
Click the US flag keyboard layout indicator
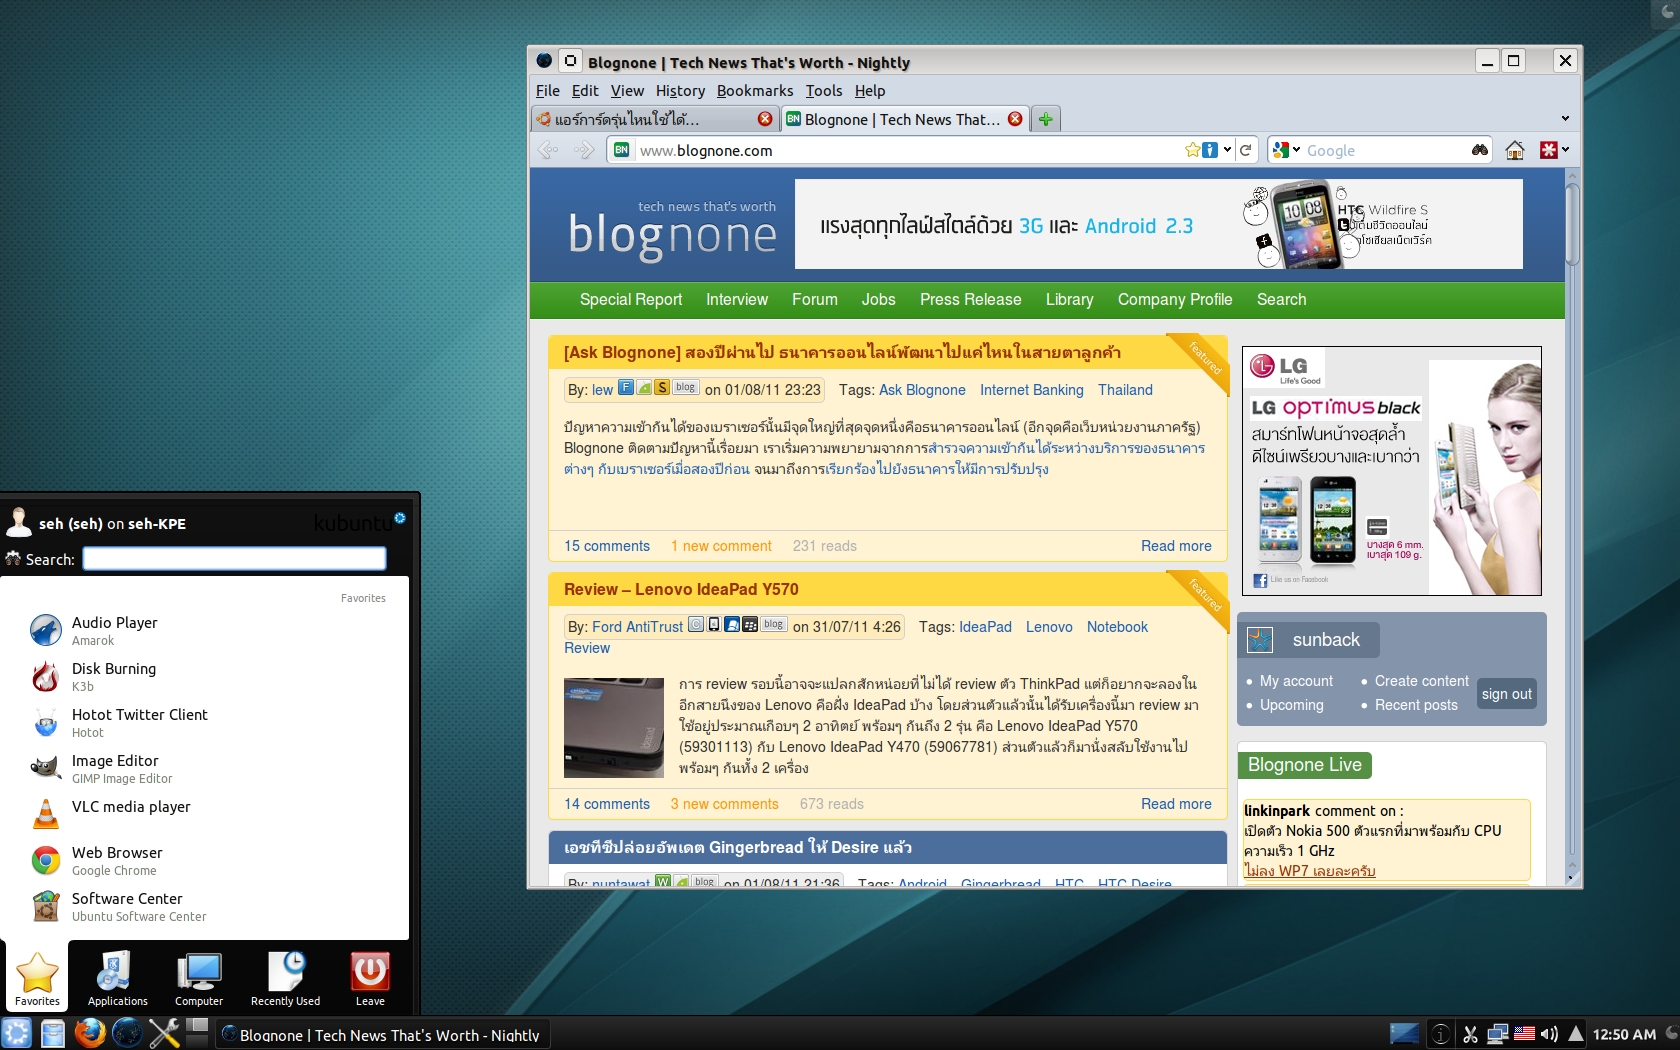pos(1524,1034)
